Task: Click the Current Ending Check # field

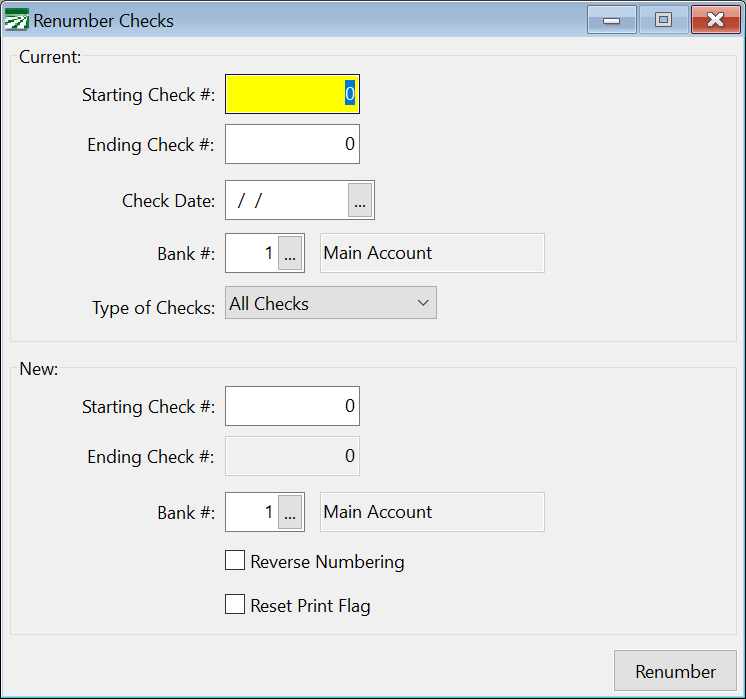Action: pos(291,145)
